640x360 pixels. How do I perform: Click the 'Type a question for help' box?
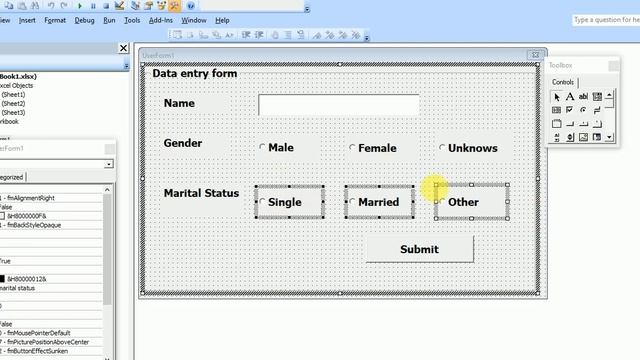pos(606,20)
